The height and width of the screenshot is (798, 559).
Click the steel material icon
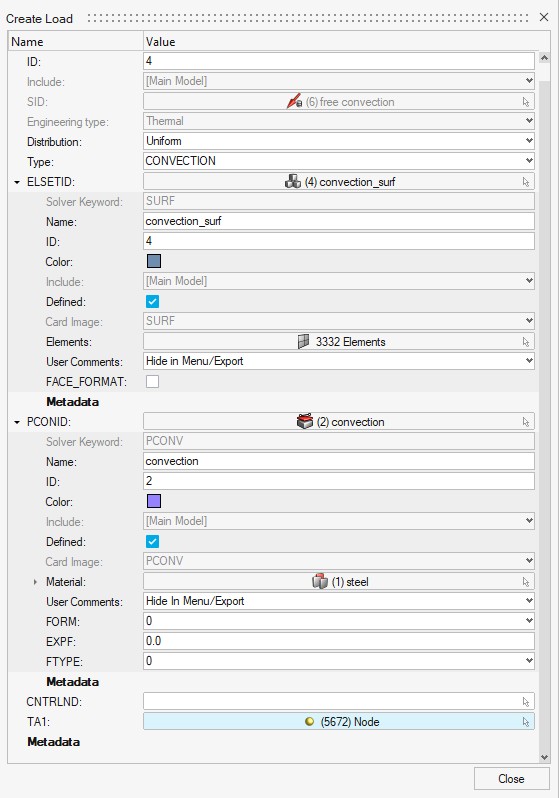point(320,581)
